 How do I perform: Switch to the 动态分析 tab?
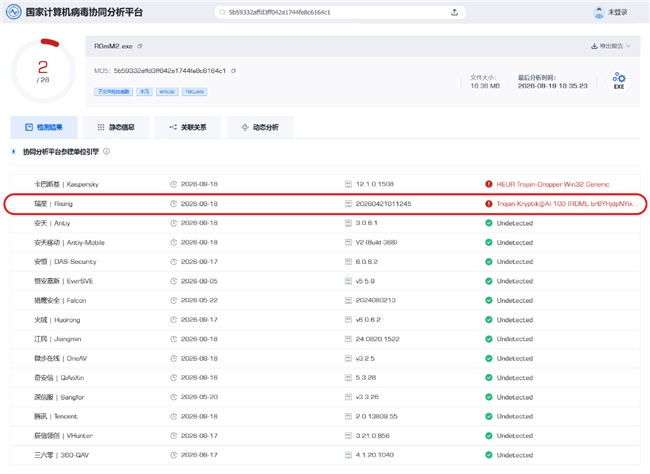click(x=260, y=127)
